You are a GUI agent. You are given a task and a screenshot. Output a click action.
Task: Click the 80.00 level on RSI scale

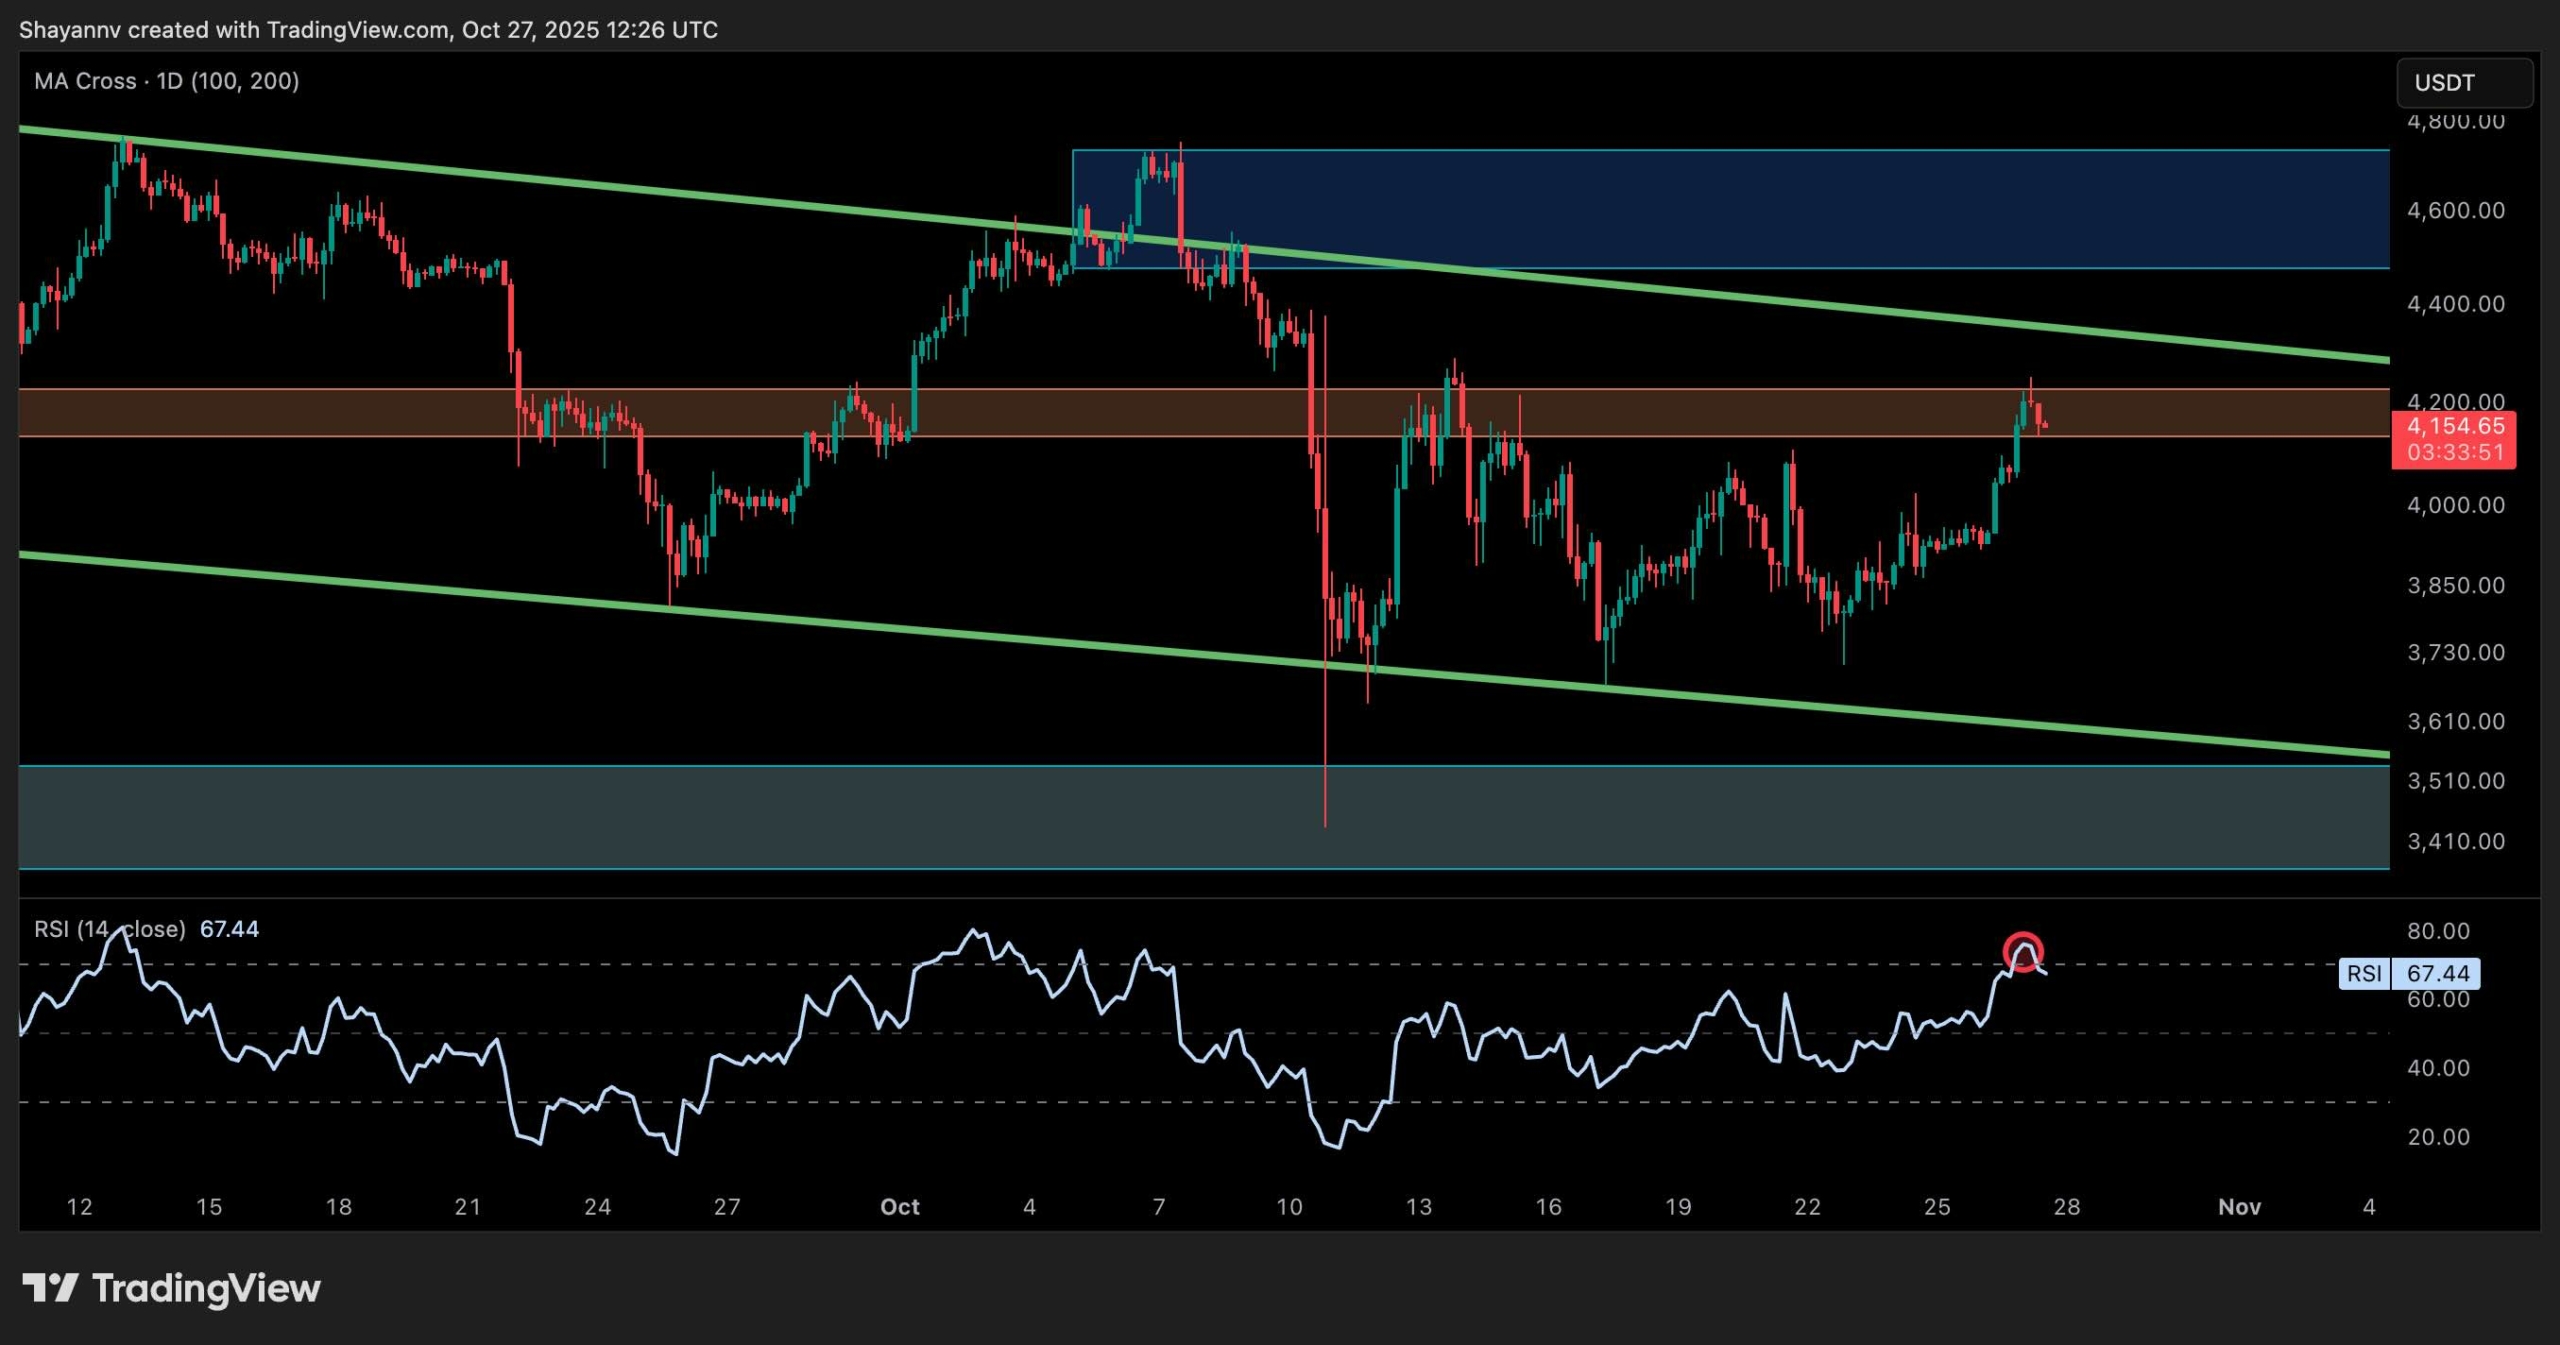(2438, 931)
